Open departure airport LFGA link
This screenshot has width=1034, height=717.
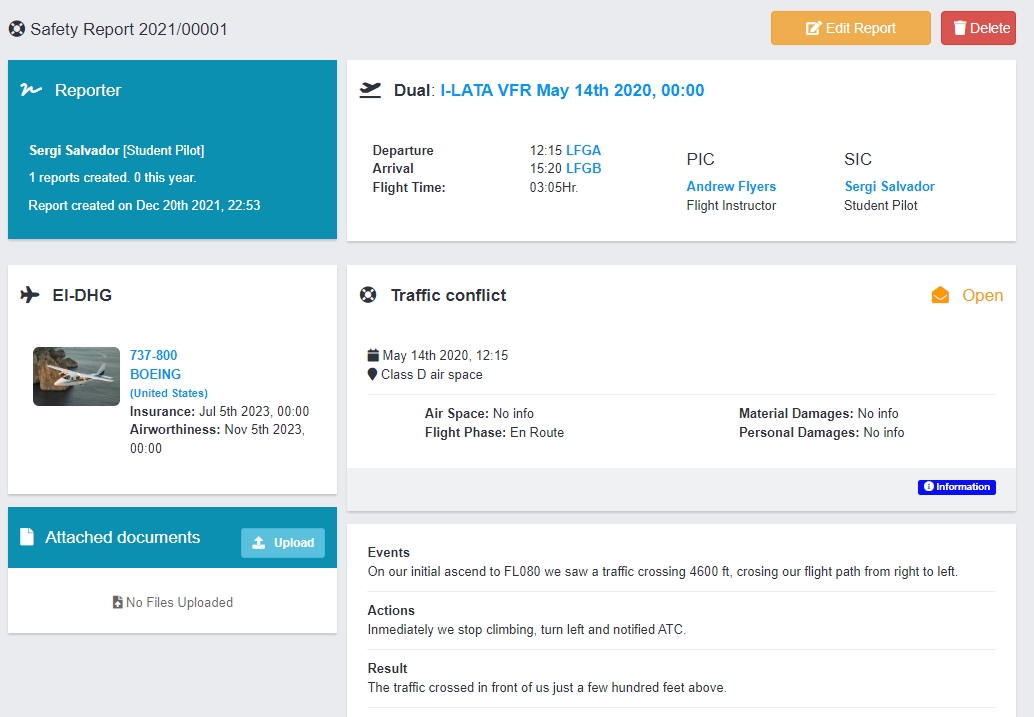click(x=583, y=150)
